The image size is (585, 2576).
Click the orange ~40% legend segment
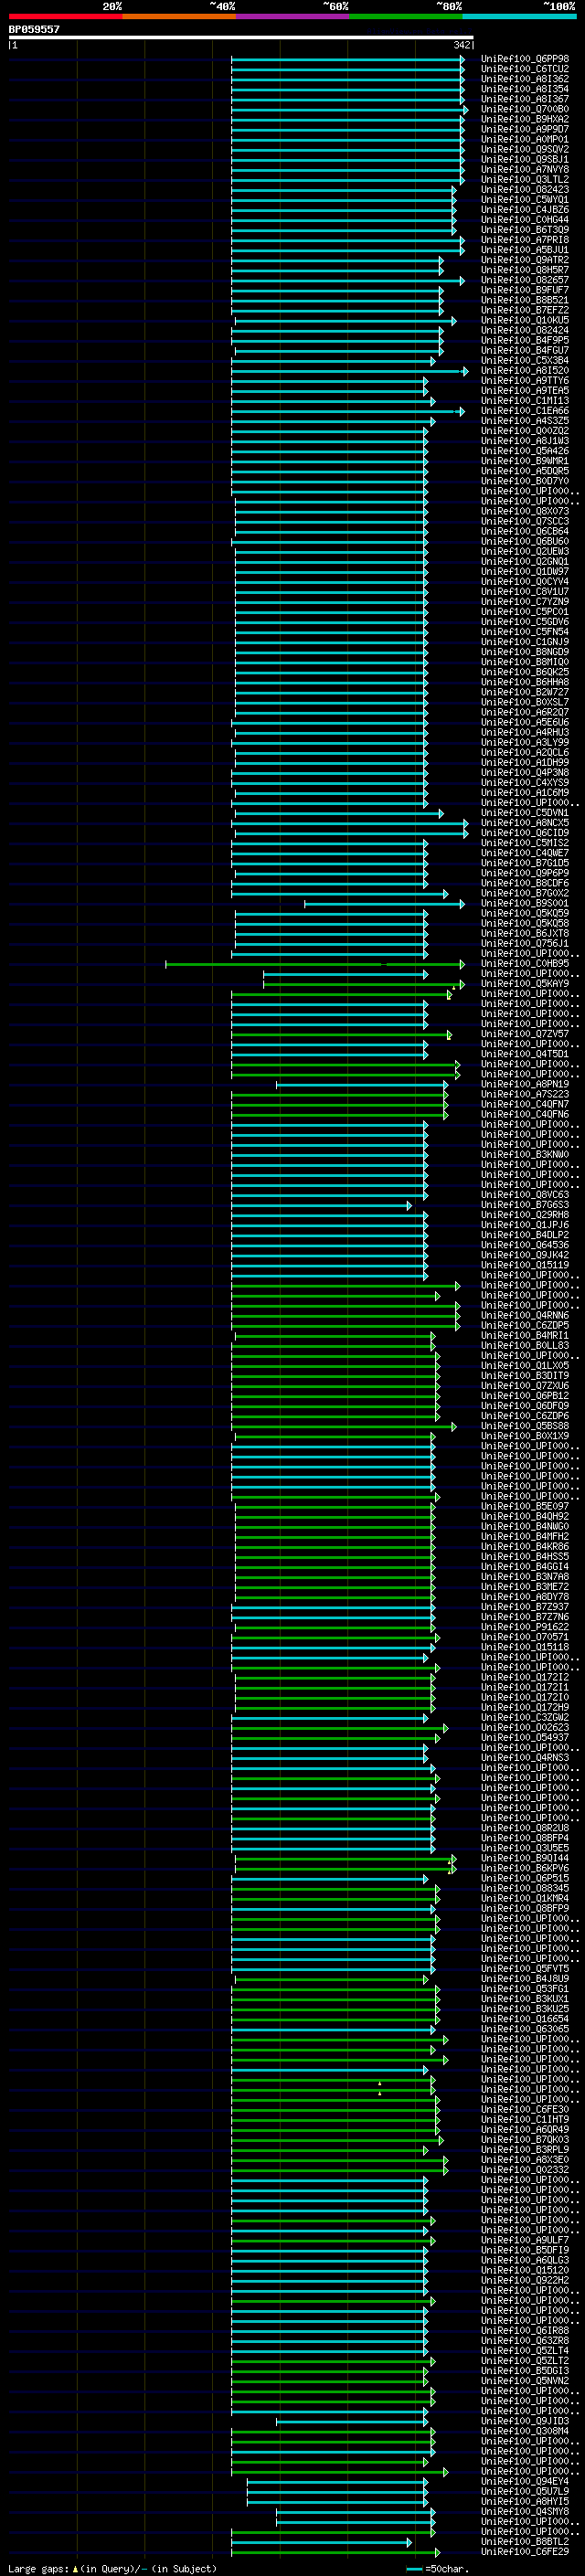click(x=179, y=16)
